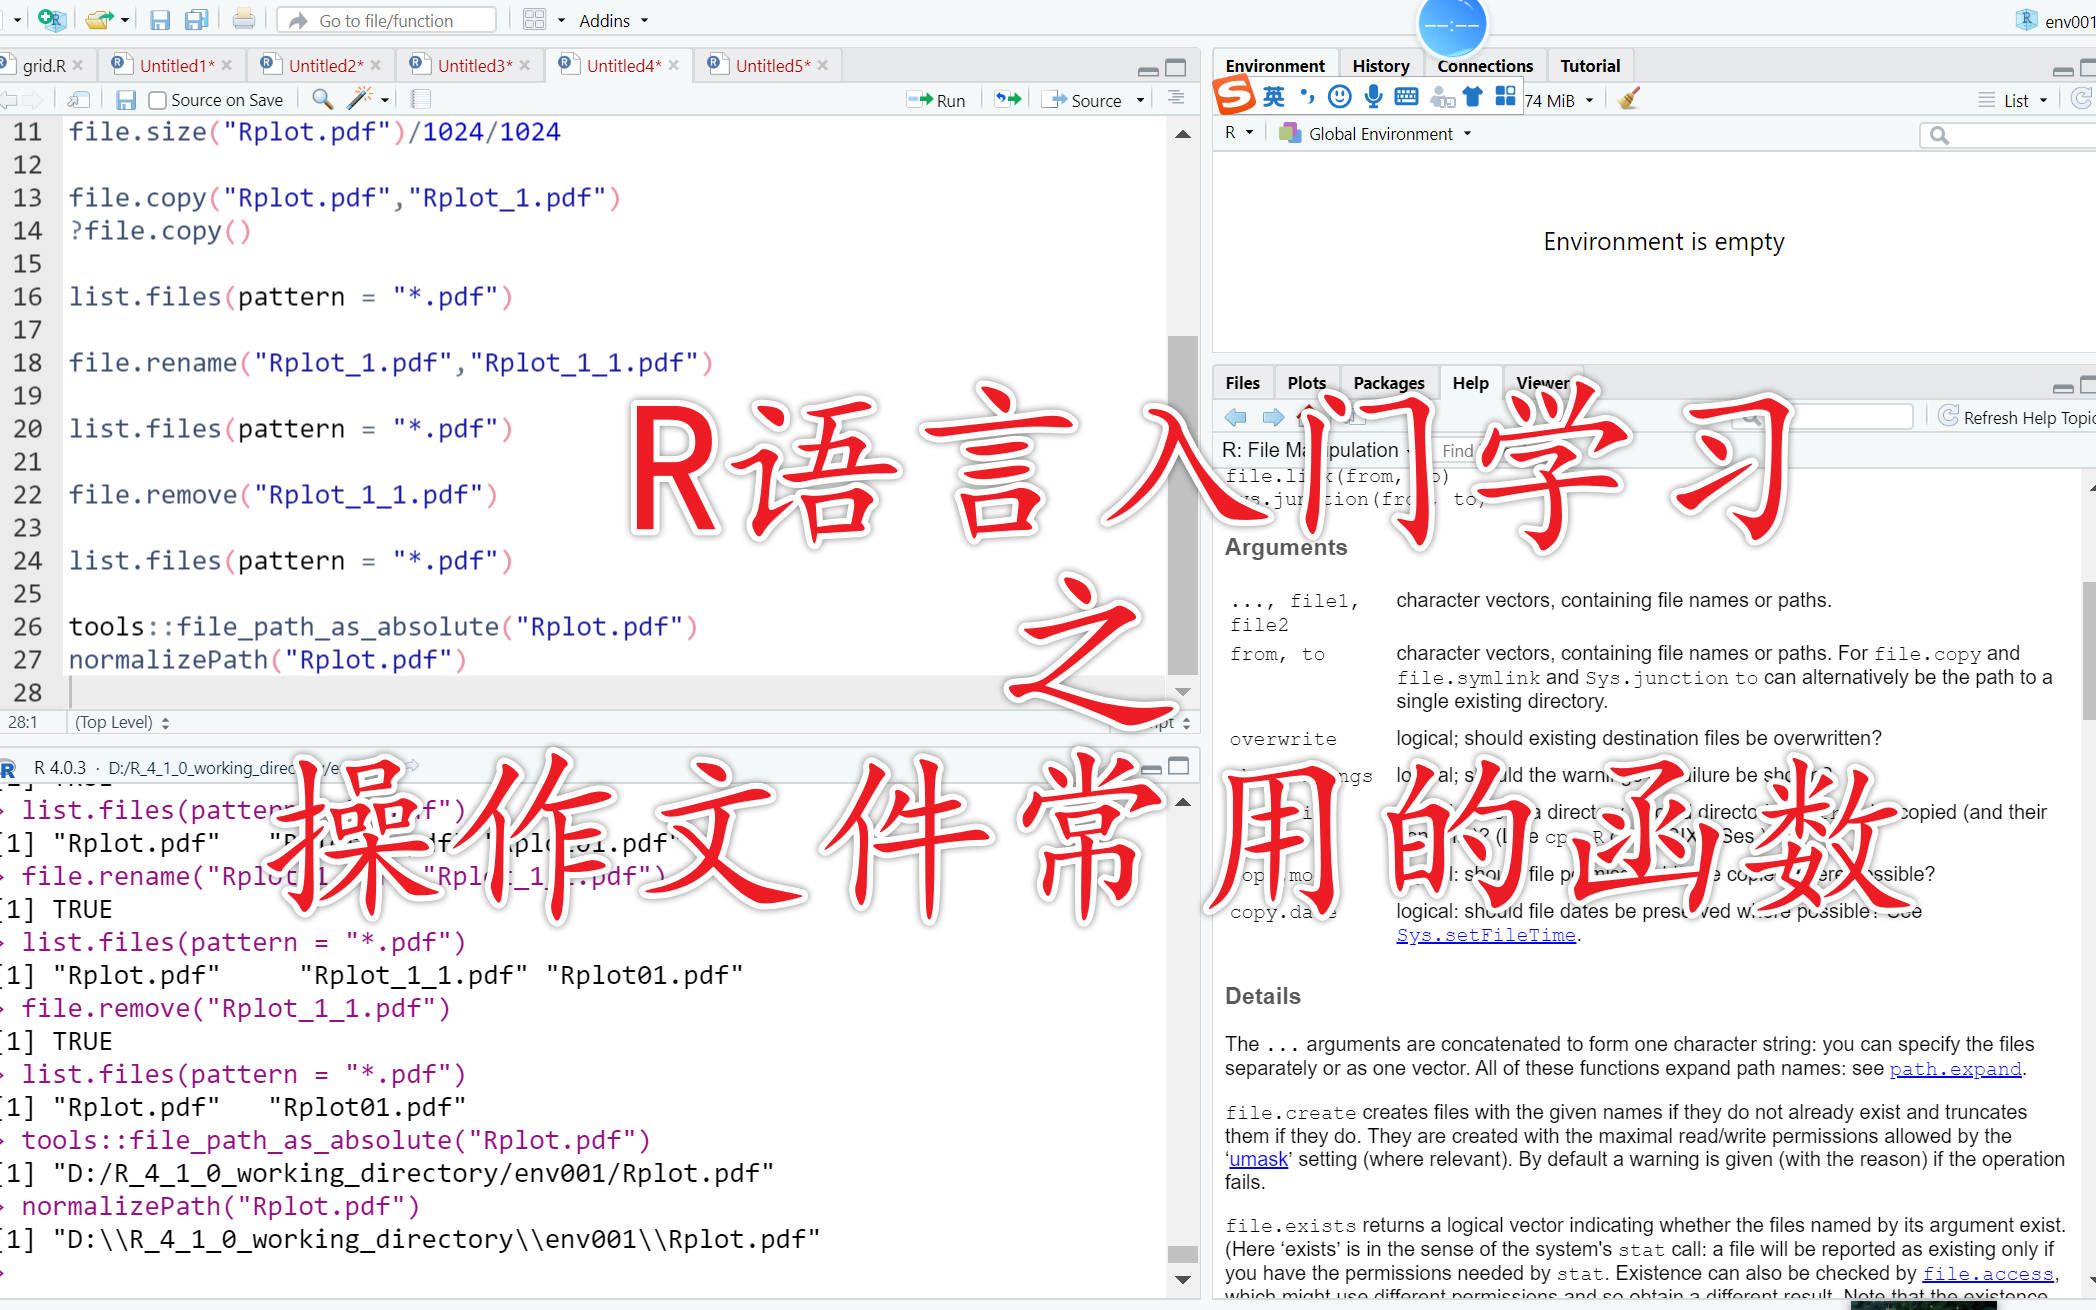Click the Run button
The width and height of the screenshot is (2096, 1310).
[x=936, y=100]
